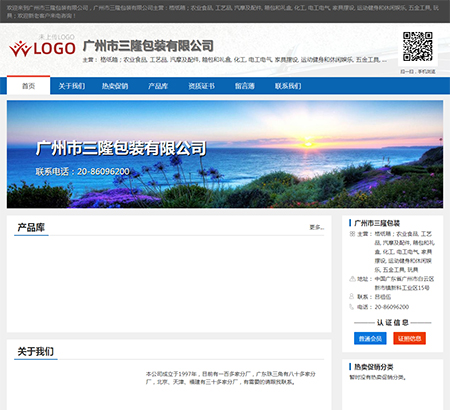This screenshot has width=450, height=410.
Task: Go to 联系我们 in the navigation bar
Action: pos(288,86)
